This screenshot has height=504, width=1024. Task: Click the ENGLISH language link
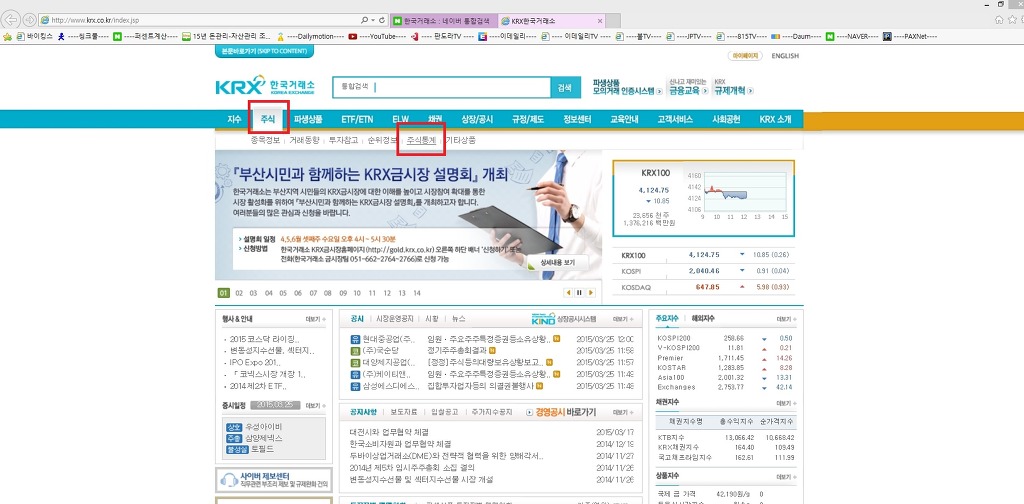pyautogui.click(x=784, y=56)
